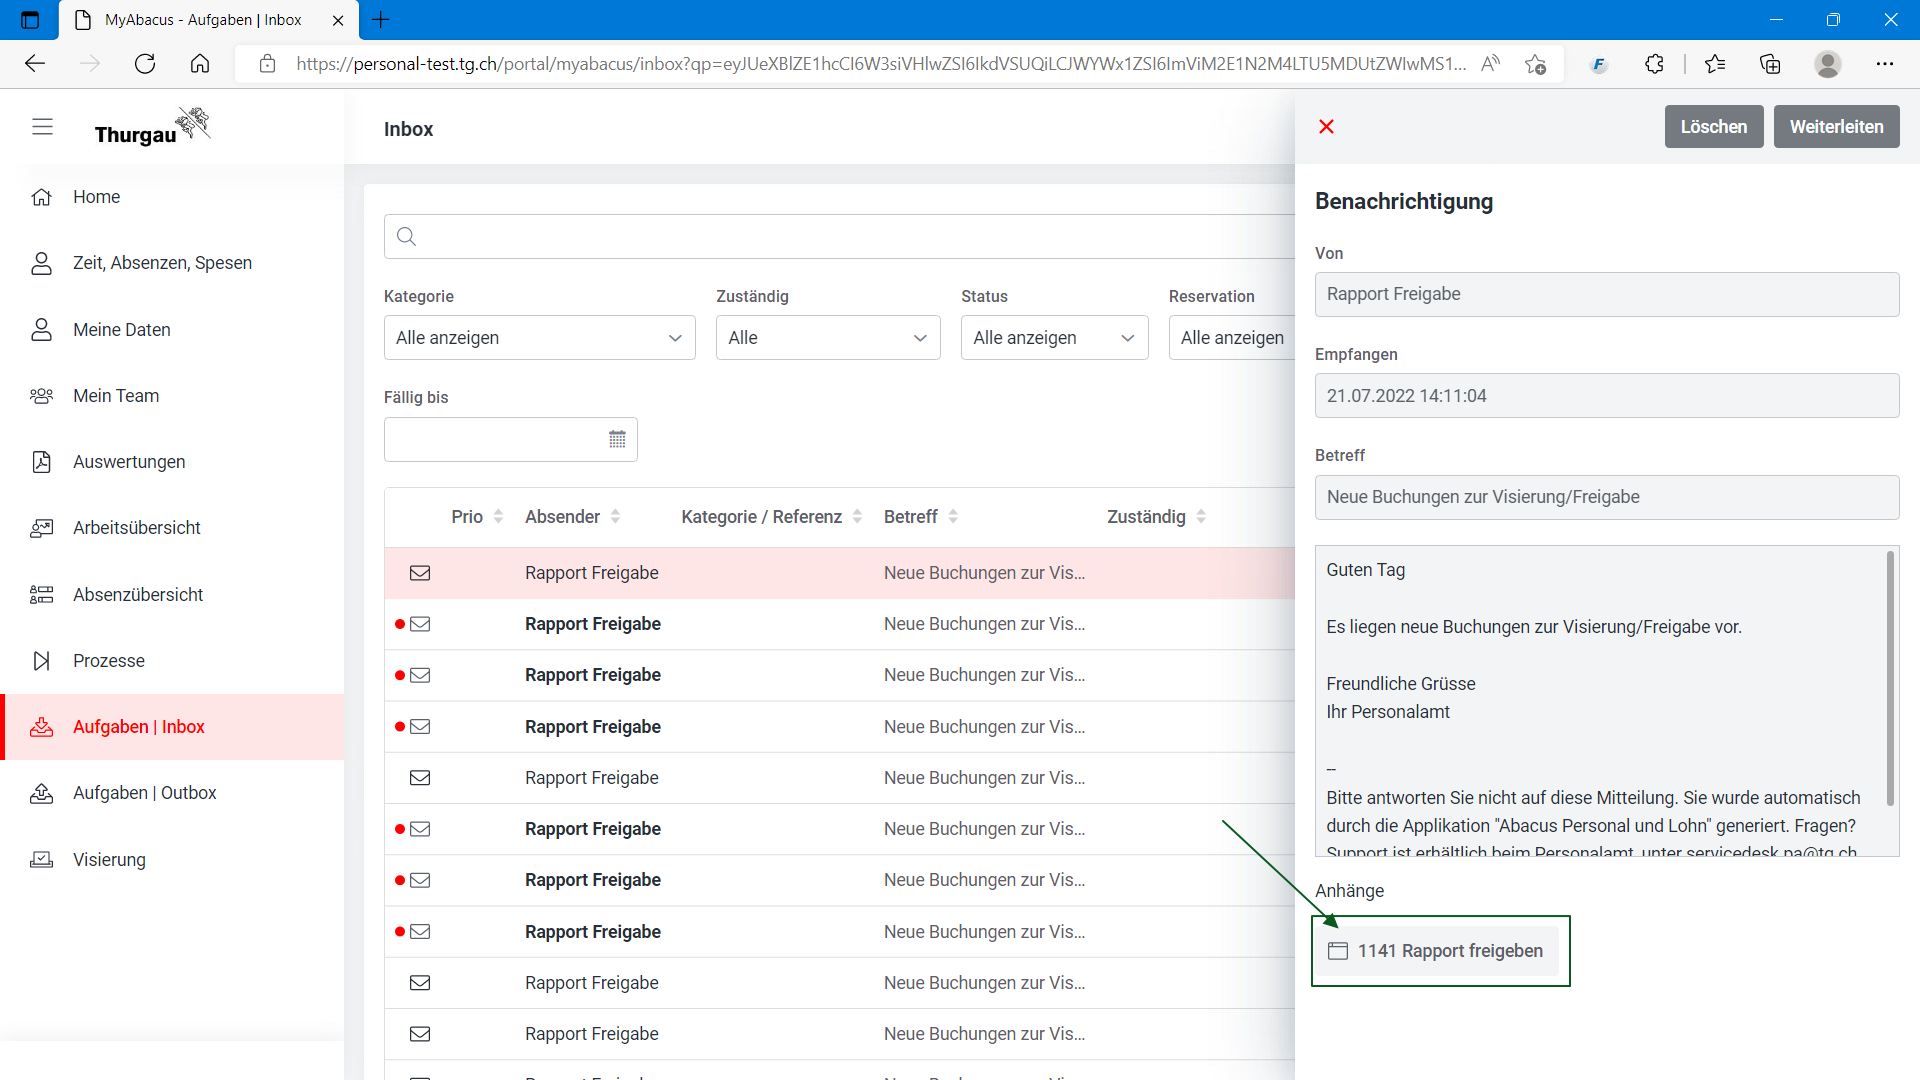Click the message body scrollbar
1920x1080 pixels.
tap(1889, 680)
